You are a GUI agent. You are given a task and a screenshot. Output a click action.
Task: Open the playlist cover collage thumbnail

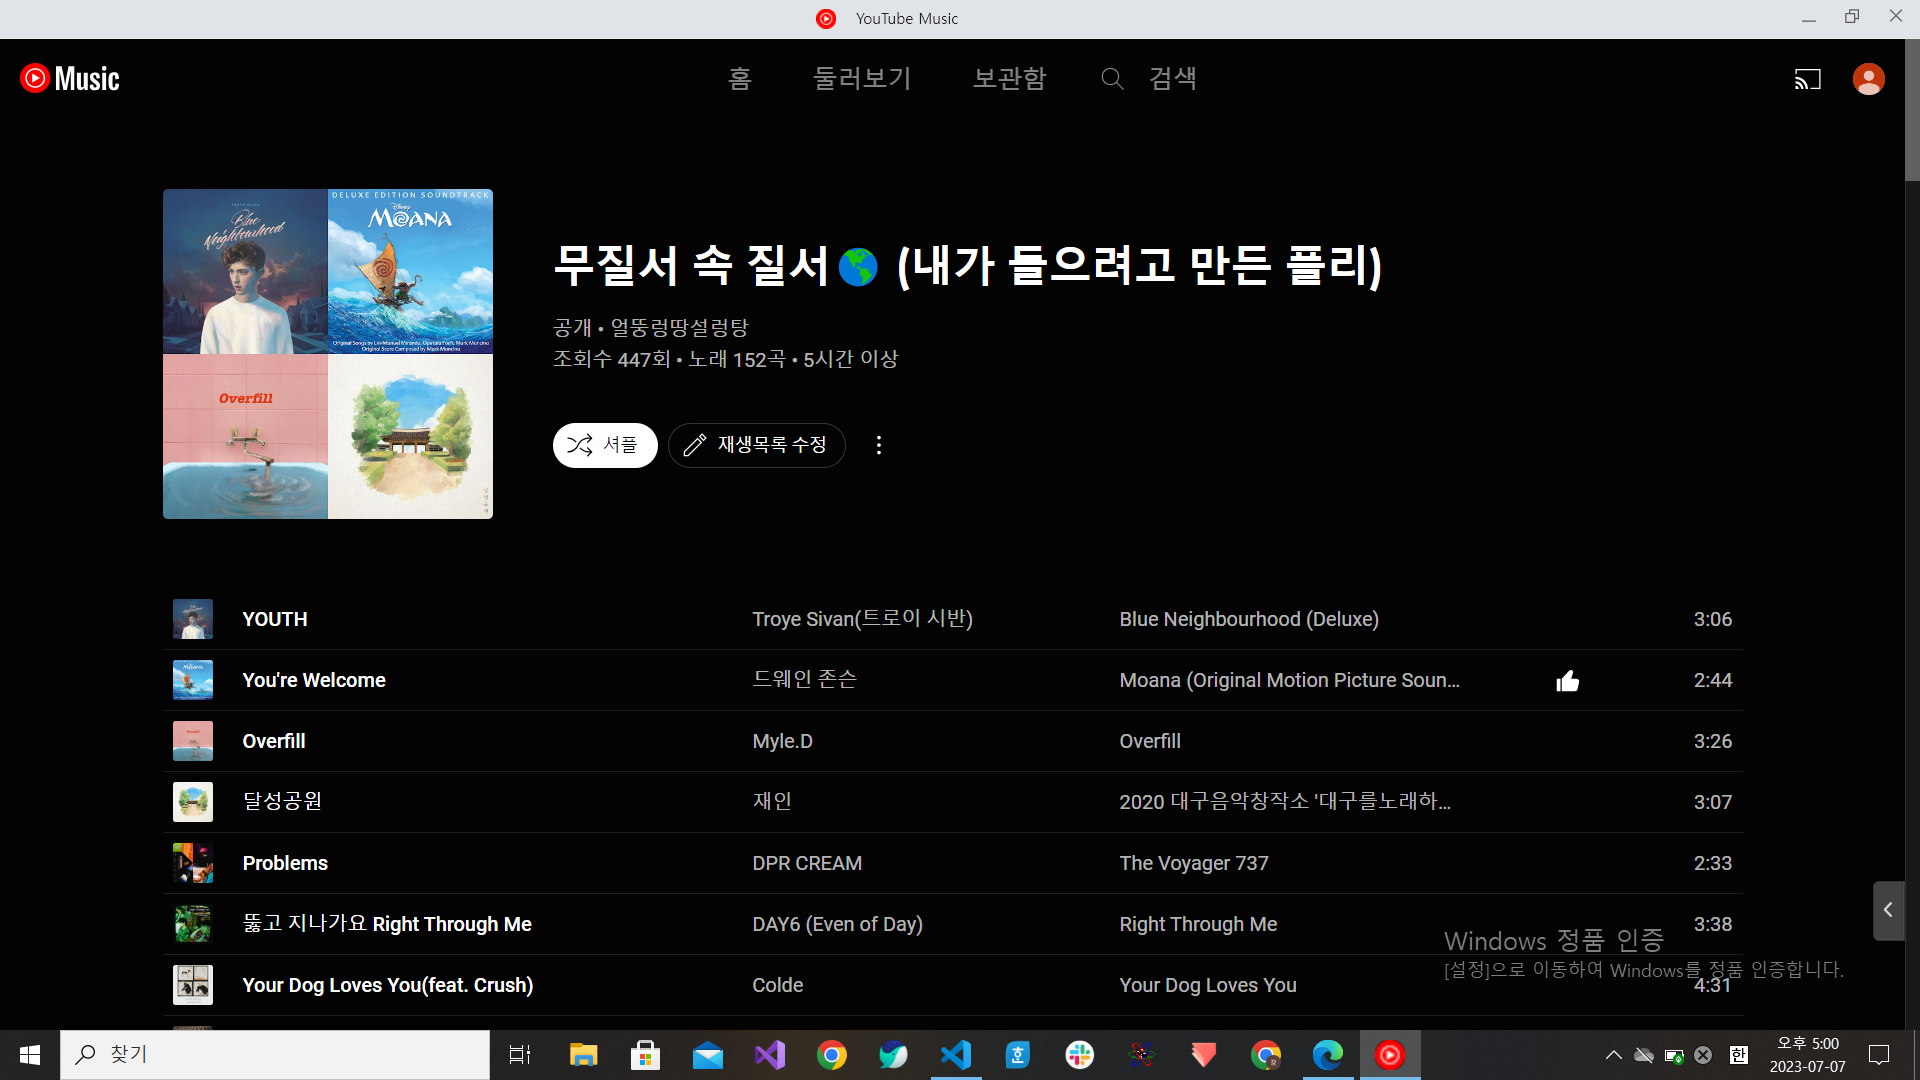(328, 354)
